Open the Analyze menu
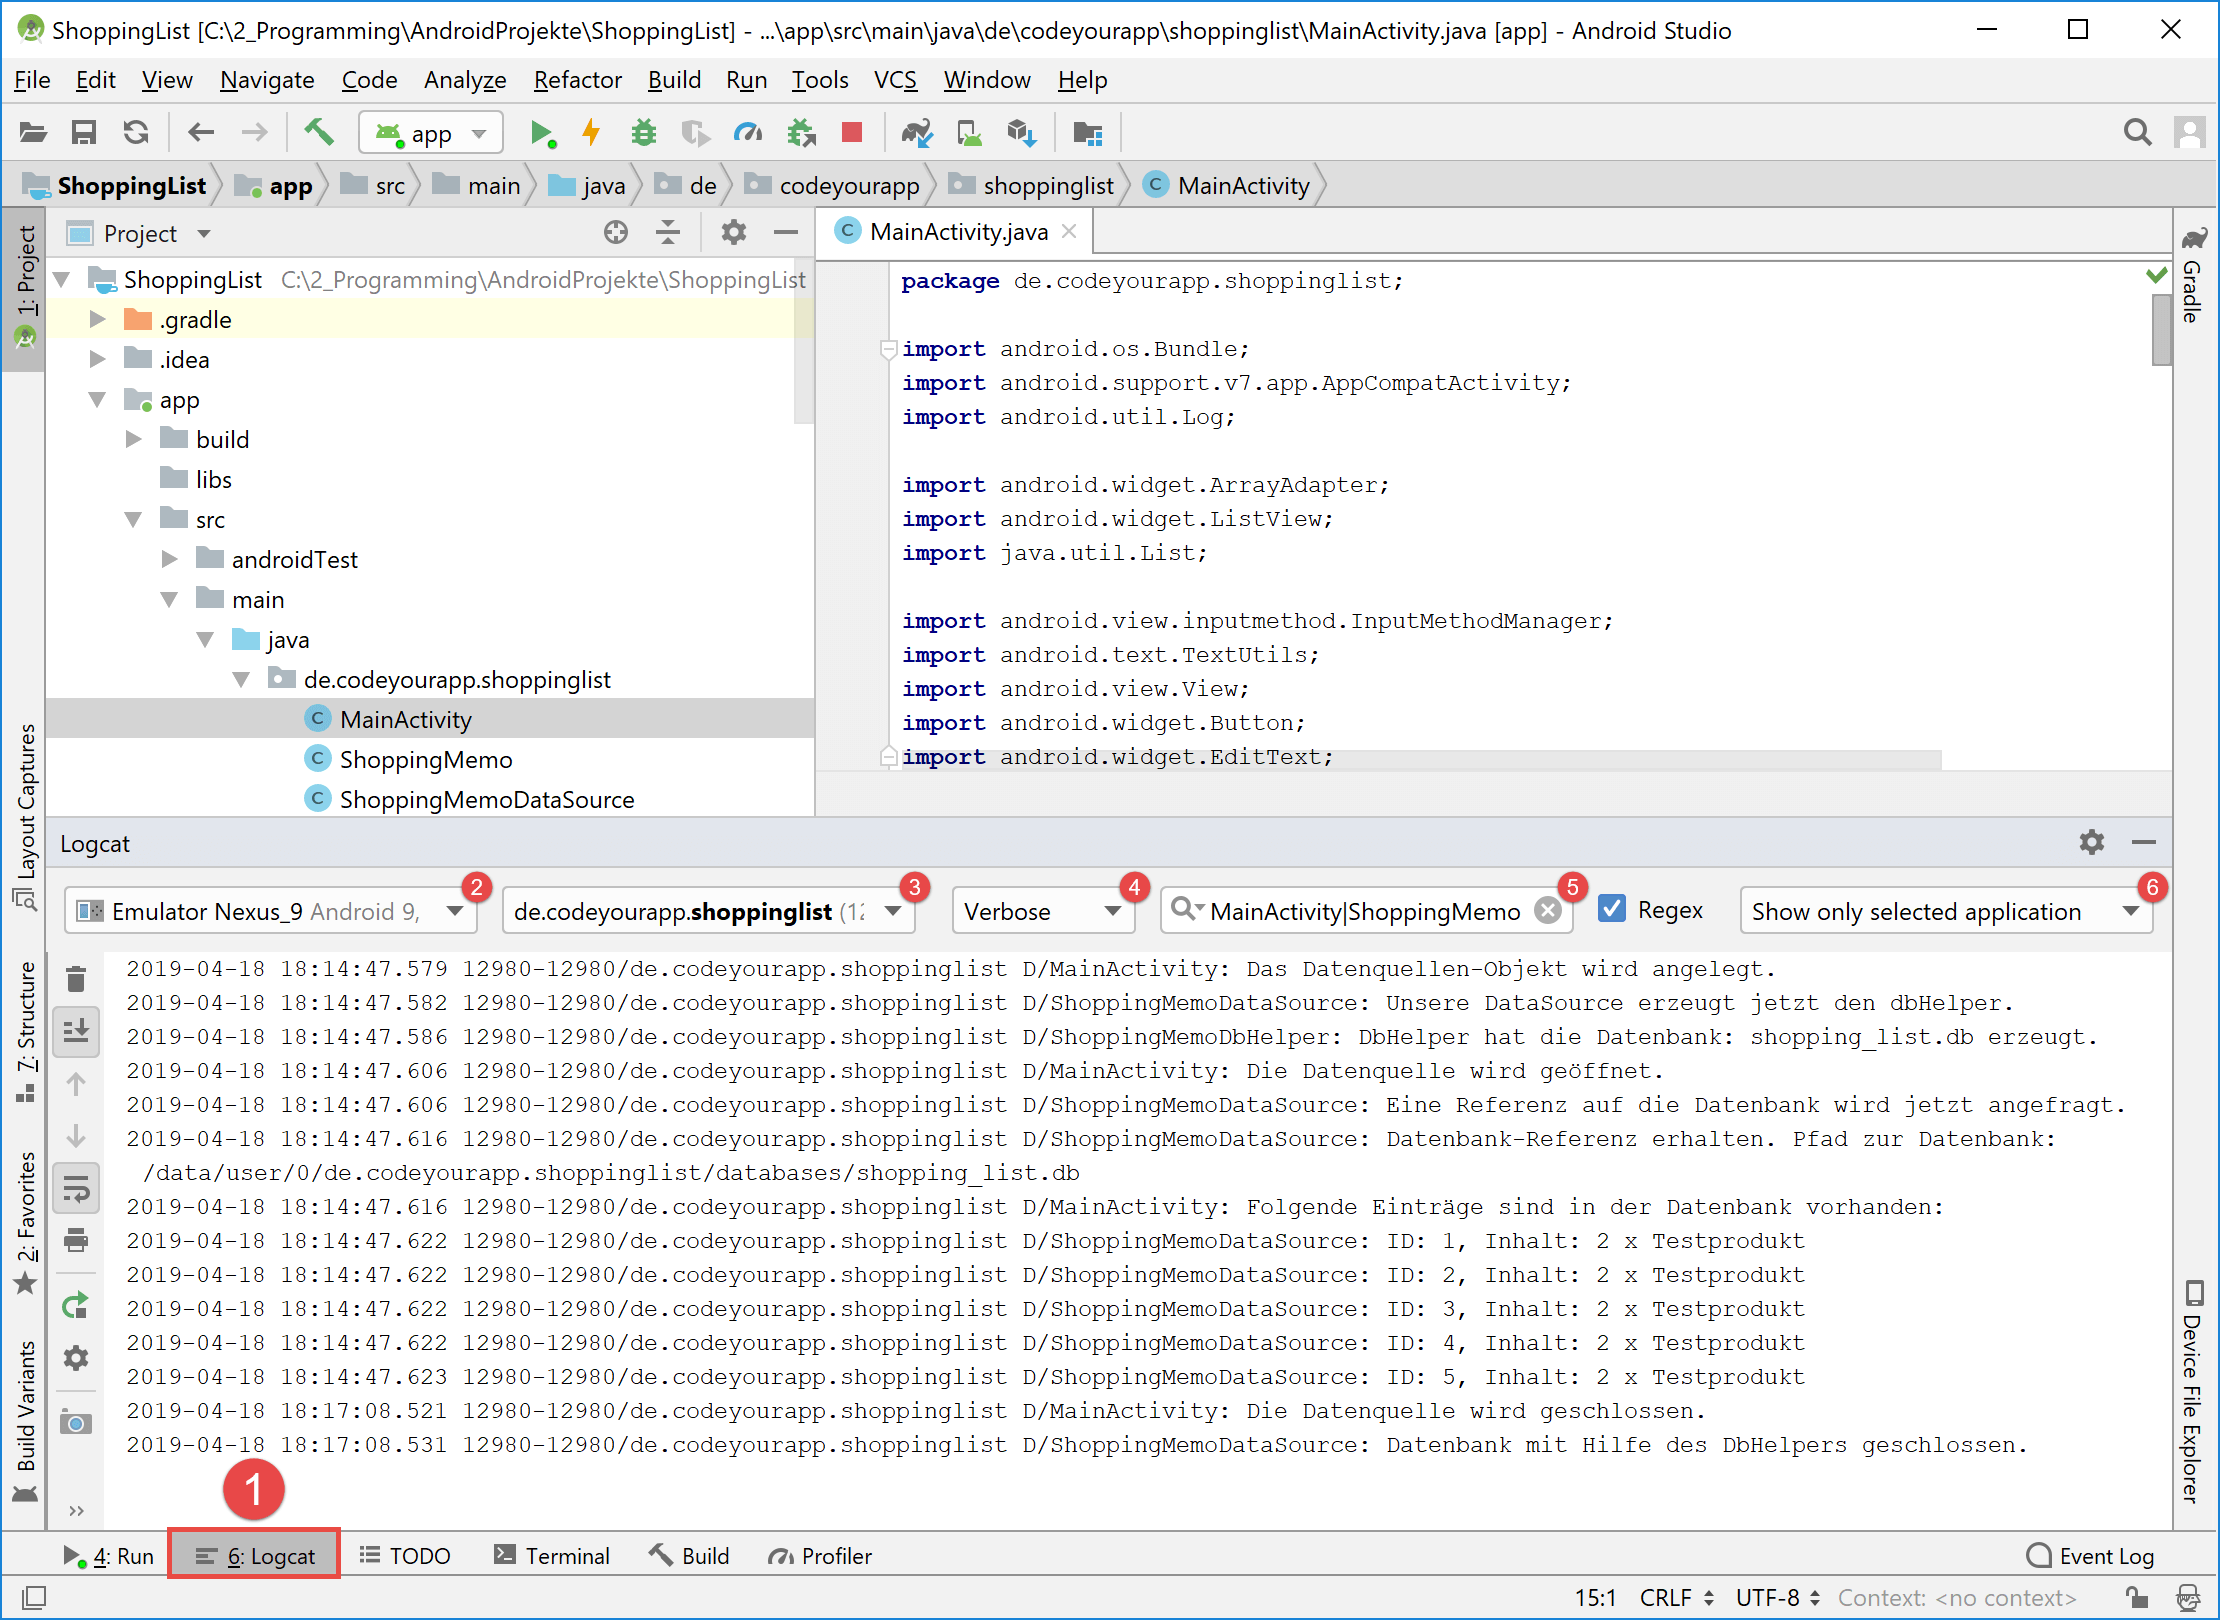The width and height of the screenshot is (2220, 1620). tap(465, 80)
